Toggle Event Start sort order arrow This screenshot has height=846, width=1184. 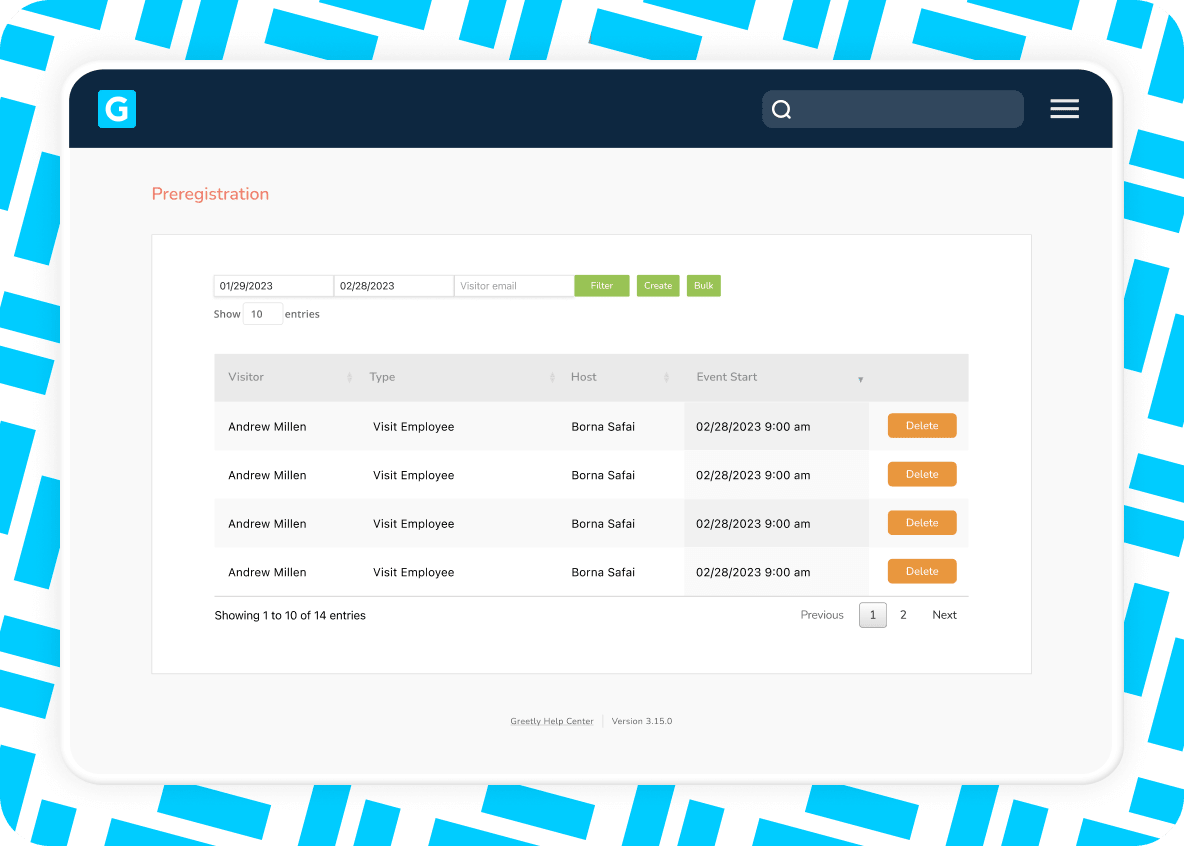[860, 379]
